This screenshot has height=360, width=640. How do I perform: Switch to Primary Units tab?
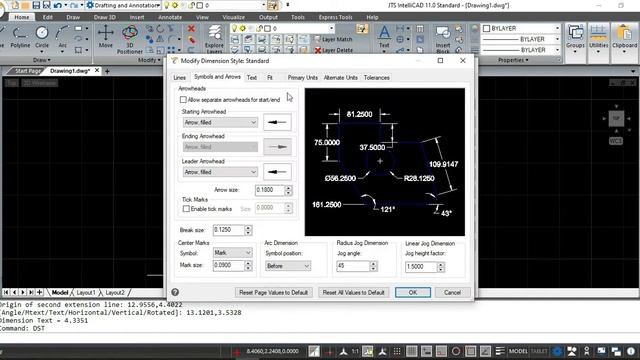[x=302, y=78]
